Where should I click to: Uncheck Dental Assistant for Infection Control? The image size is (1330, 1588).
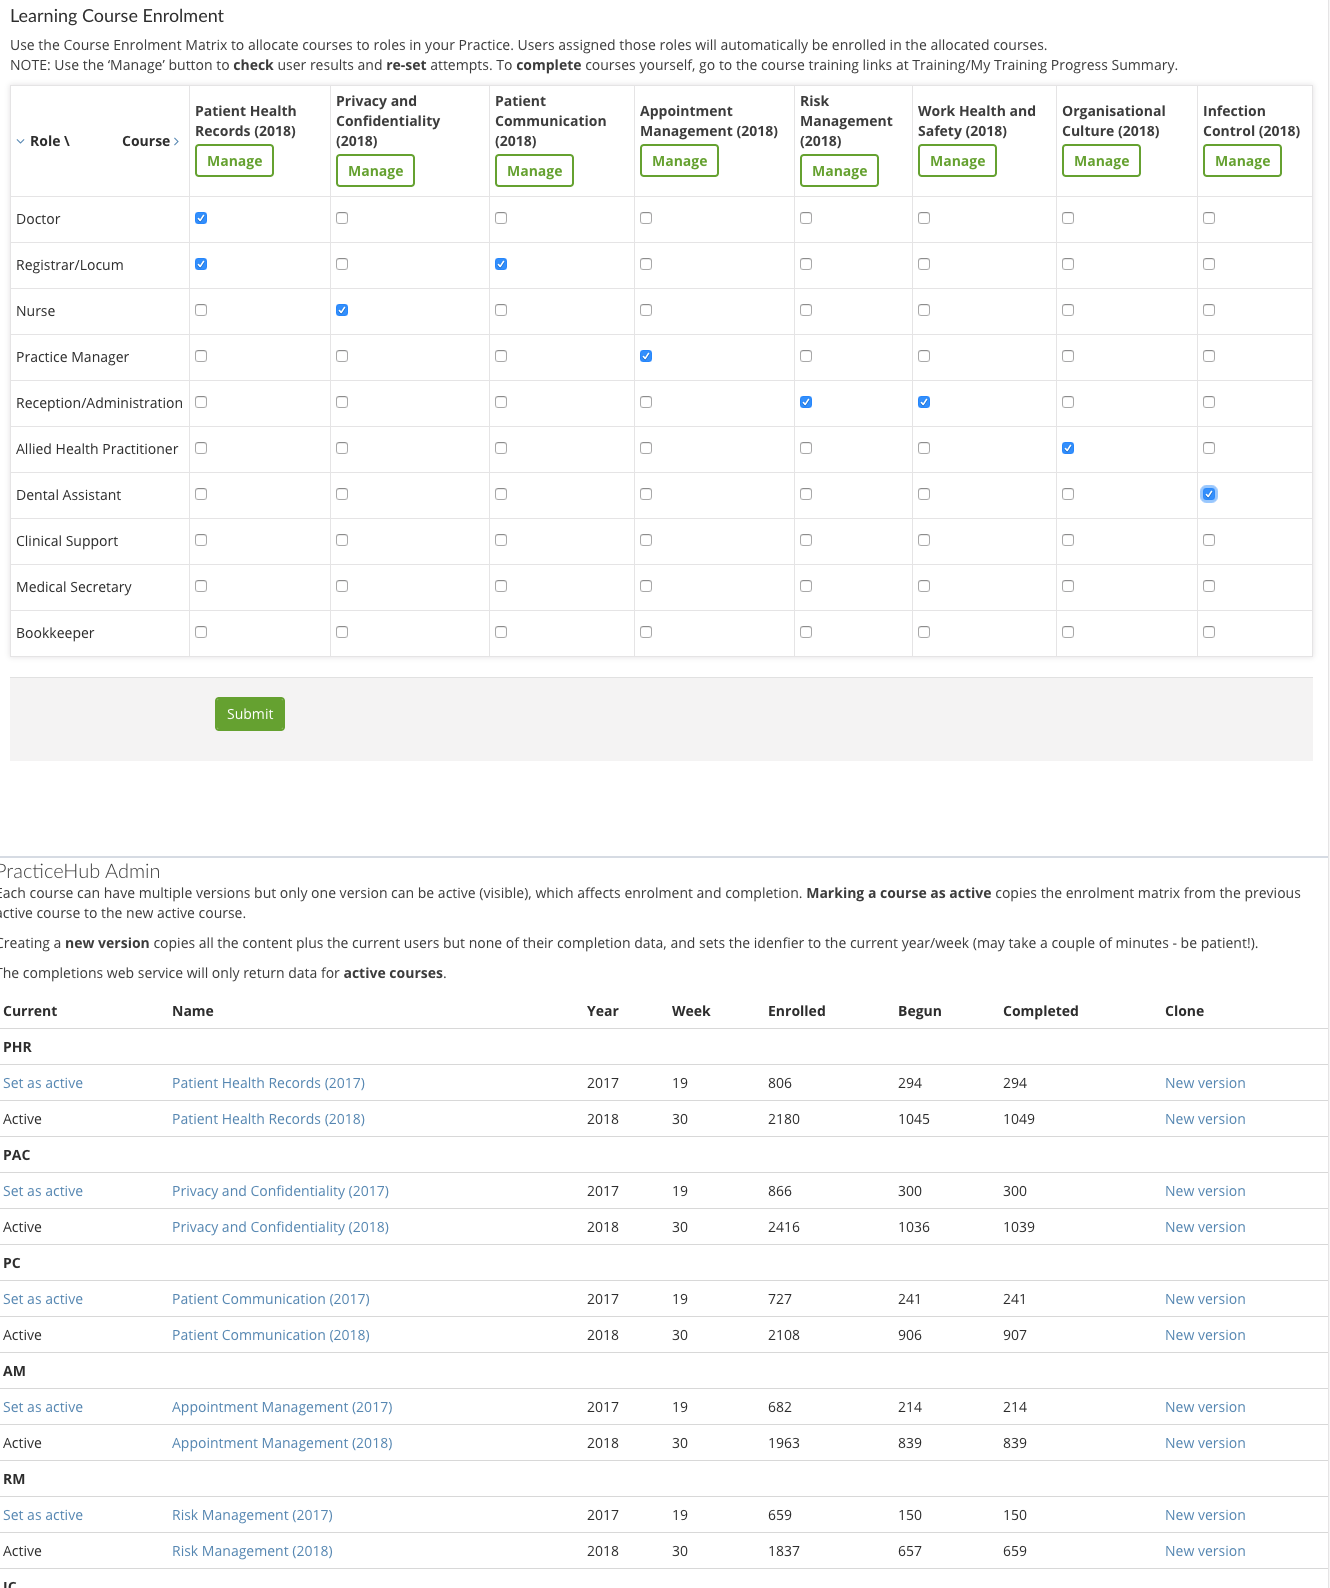tap(1209, 494)
